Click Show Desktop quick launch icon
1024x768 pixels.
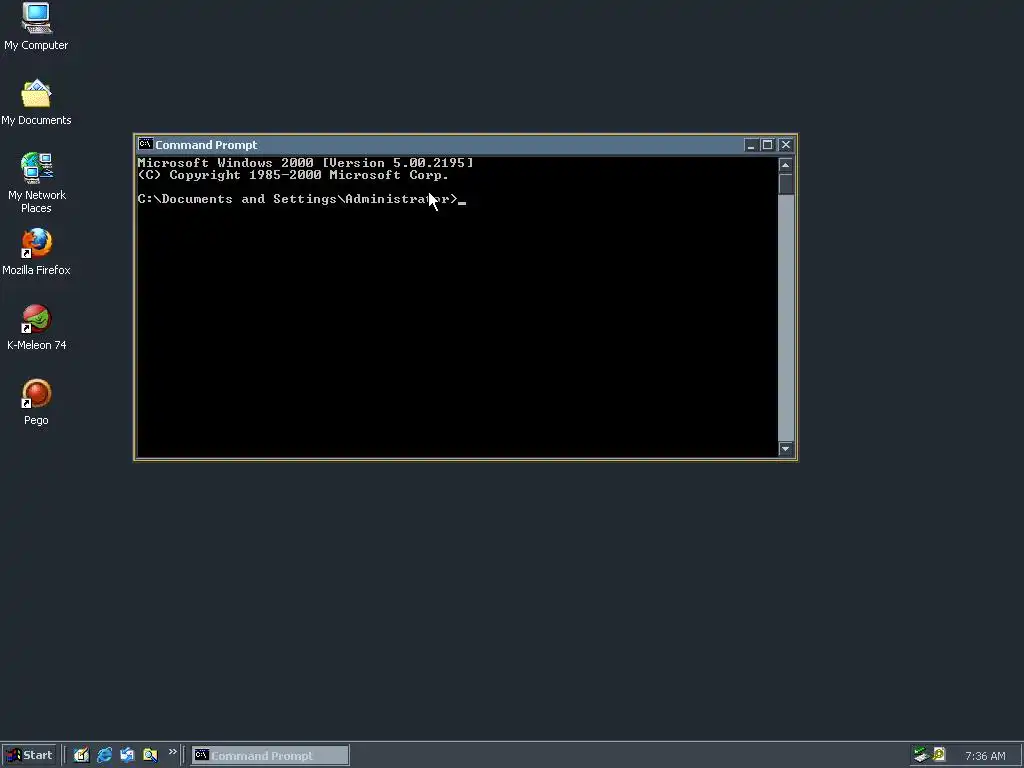point(81,755)
